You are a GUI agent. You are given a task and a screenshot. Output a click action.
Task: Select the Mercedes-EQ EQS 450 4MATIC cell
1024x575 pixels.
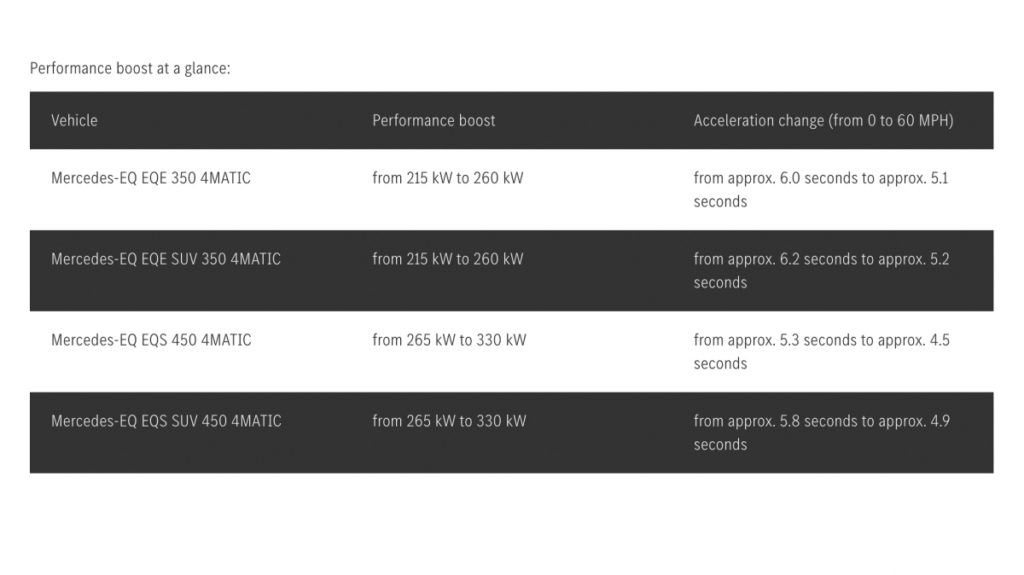point(151,340)
